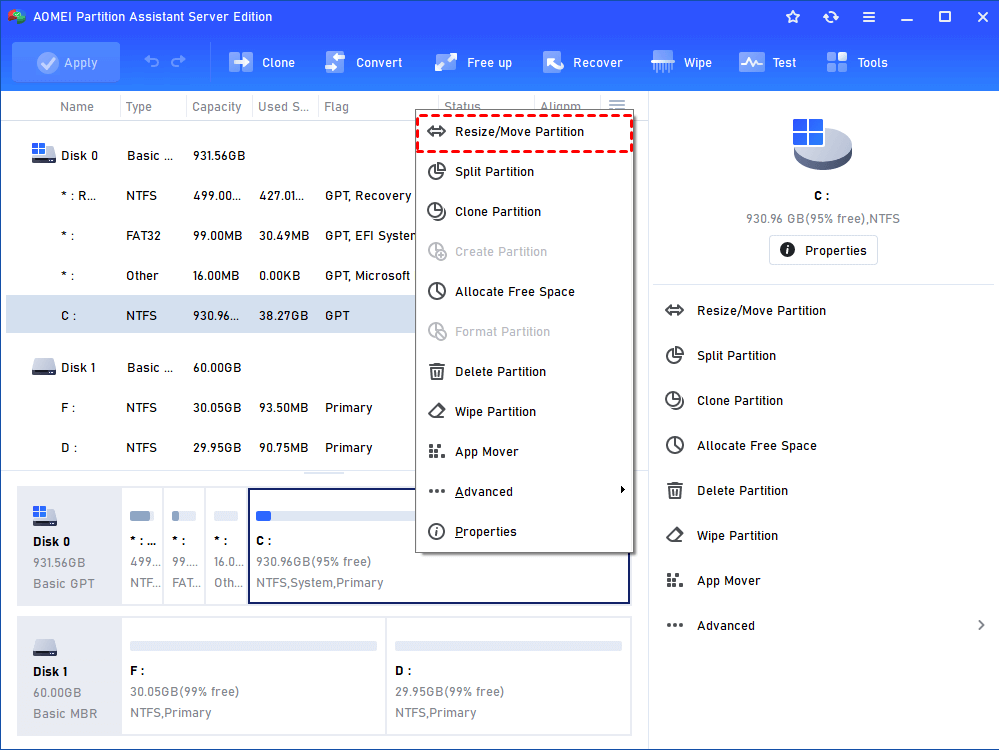
Task: Sort by the Name column header
Action: pyautogui.click(x=76, y=107)
